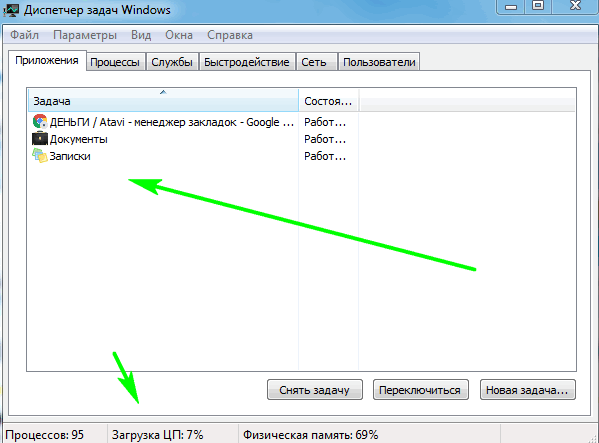Click the Переключиться button
The height and width of the screenshot is (443, 599).
point(421,390)
